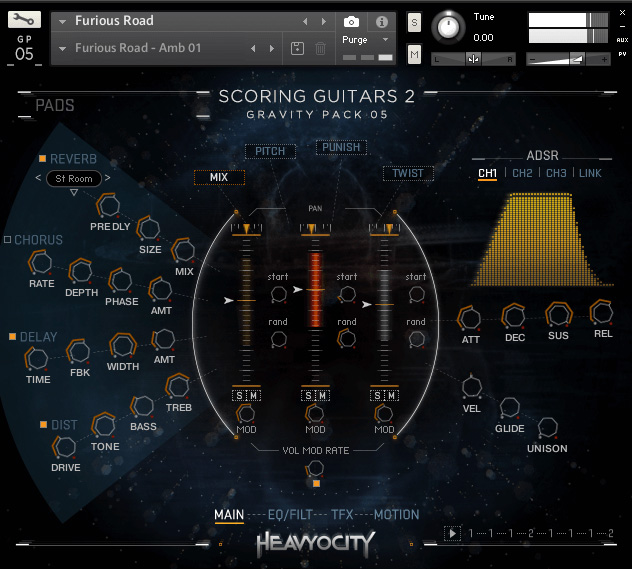Select ADSR LINK tab
Image resolution: width=632 pixels, height=569 pixels.
tap(590, 173)
